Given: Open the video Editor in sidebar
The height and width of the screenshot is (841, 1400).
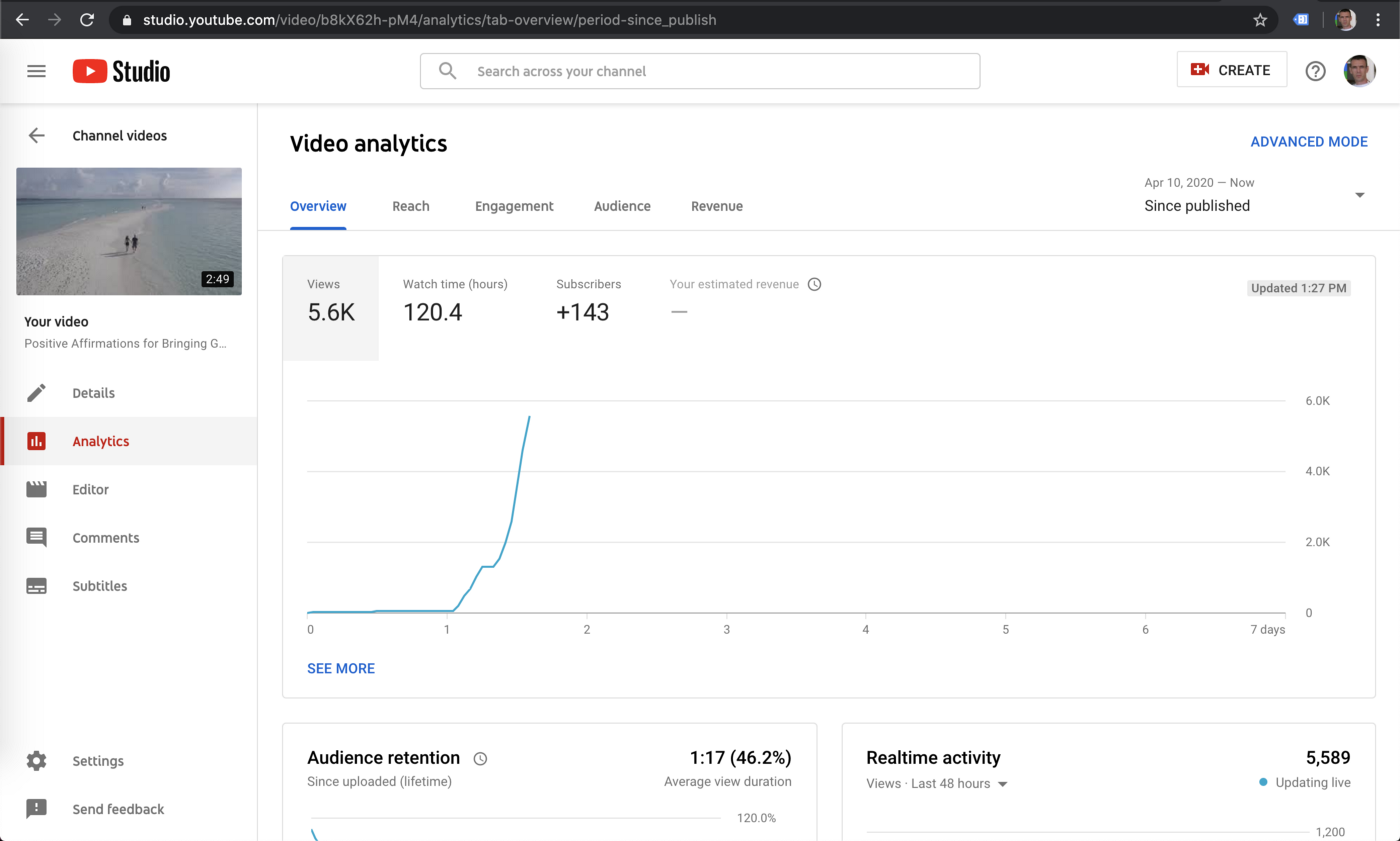Looking at the screenshot, I should pyautogui.click(x=90, y=490).
